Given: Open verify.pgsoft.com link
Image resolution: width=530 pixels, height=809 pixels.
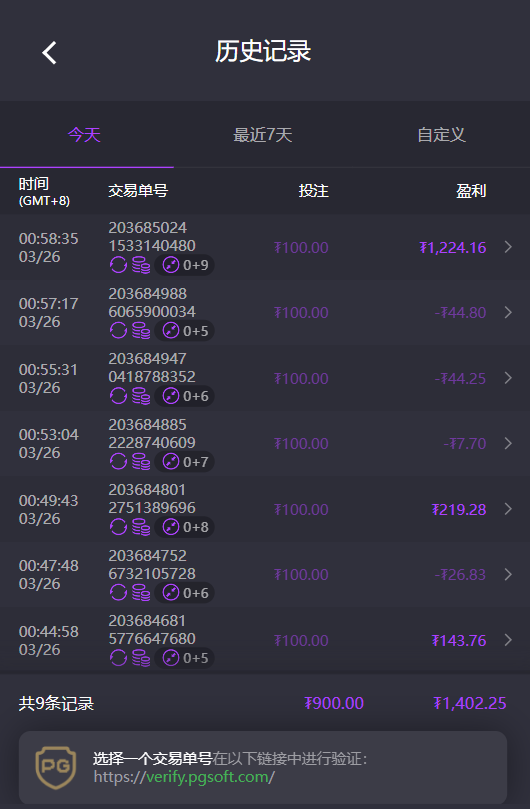Looking at the screenshot, I should pyautogui.click(x=184, y=776).
